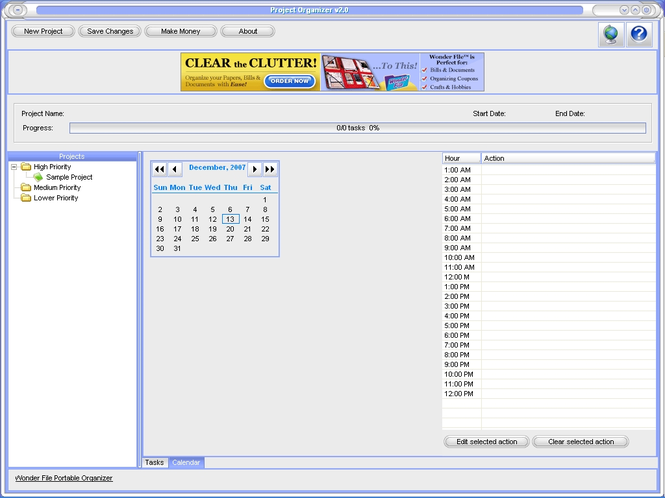The image size is (665, 498).
Task: Select the 3:00 PM hour row
Action: tap(548, 306)
